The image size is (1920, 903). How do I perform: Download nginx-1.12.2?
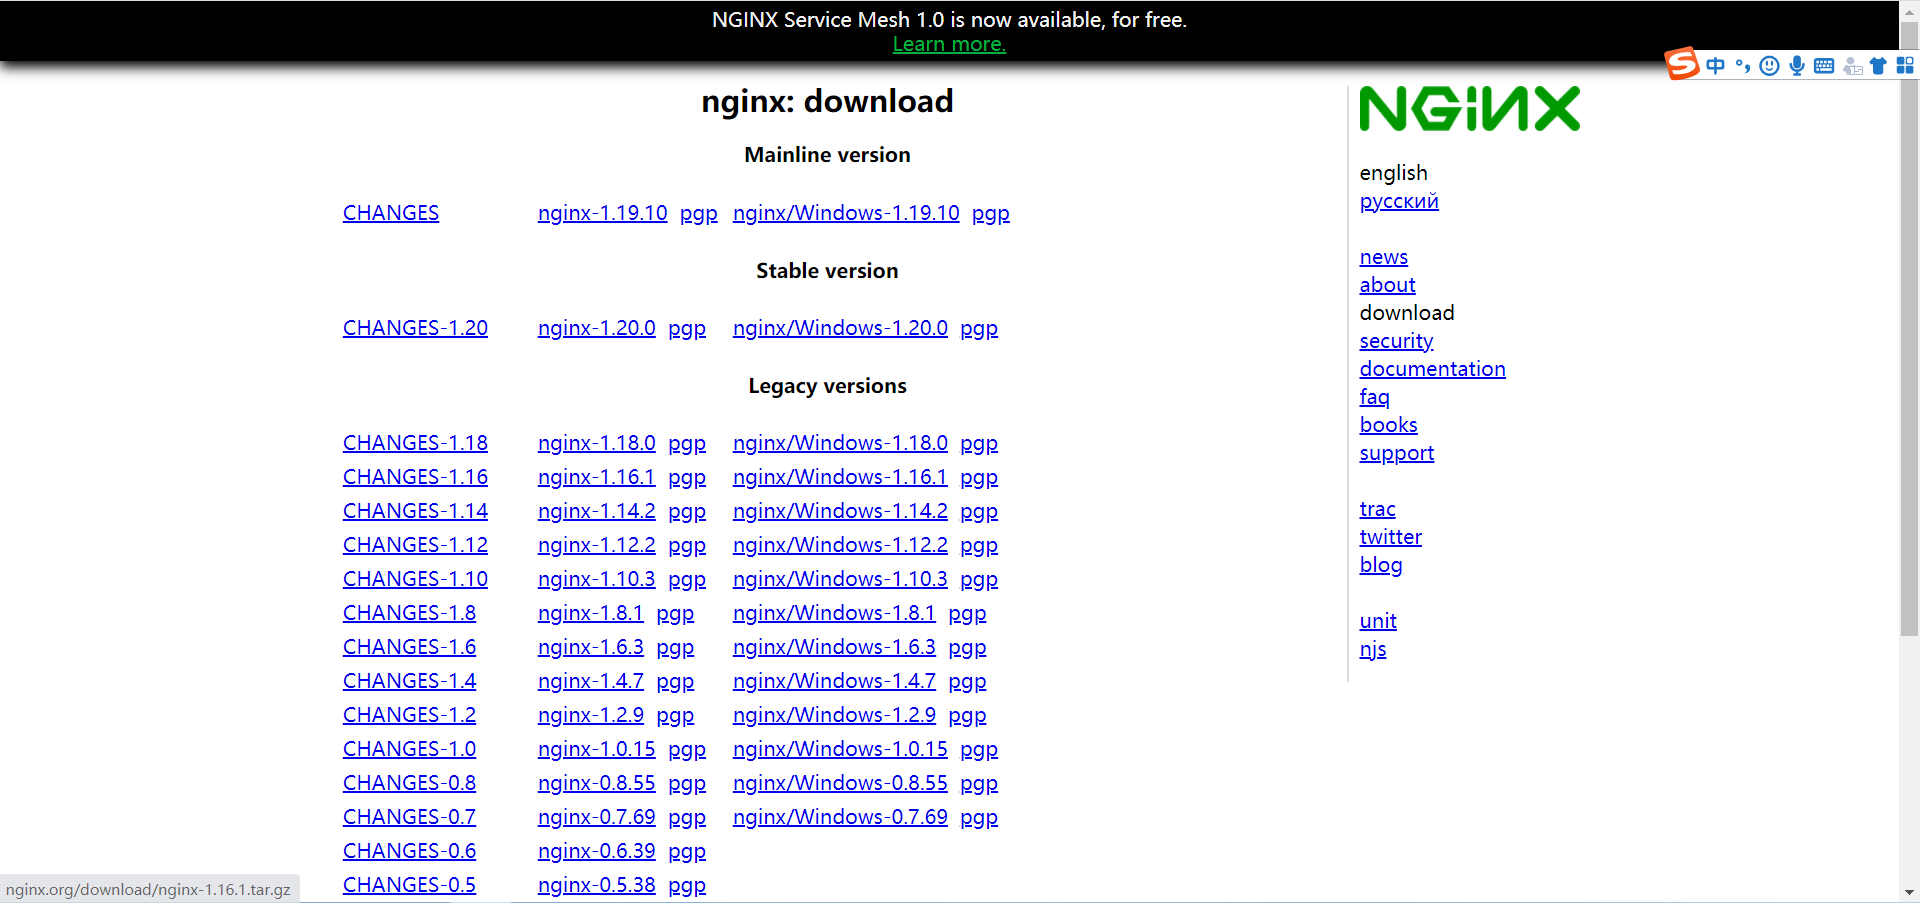596,545
